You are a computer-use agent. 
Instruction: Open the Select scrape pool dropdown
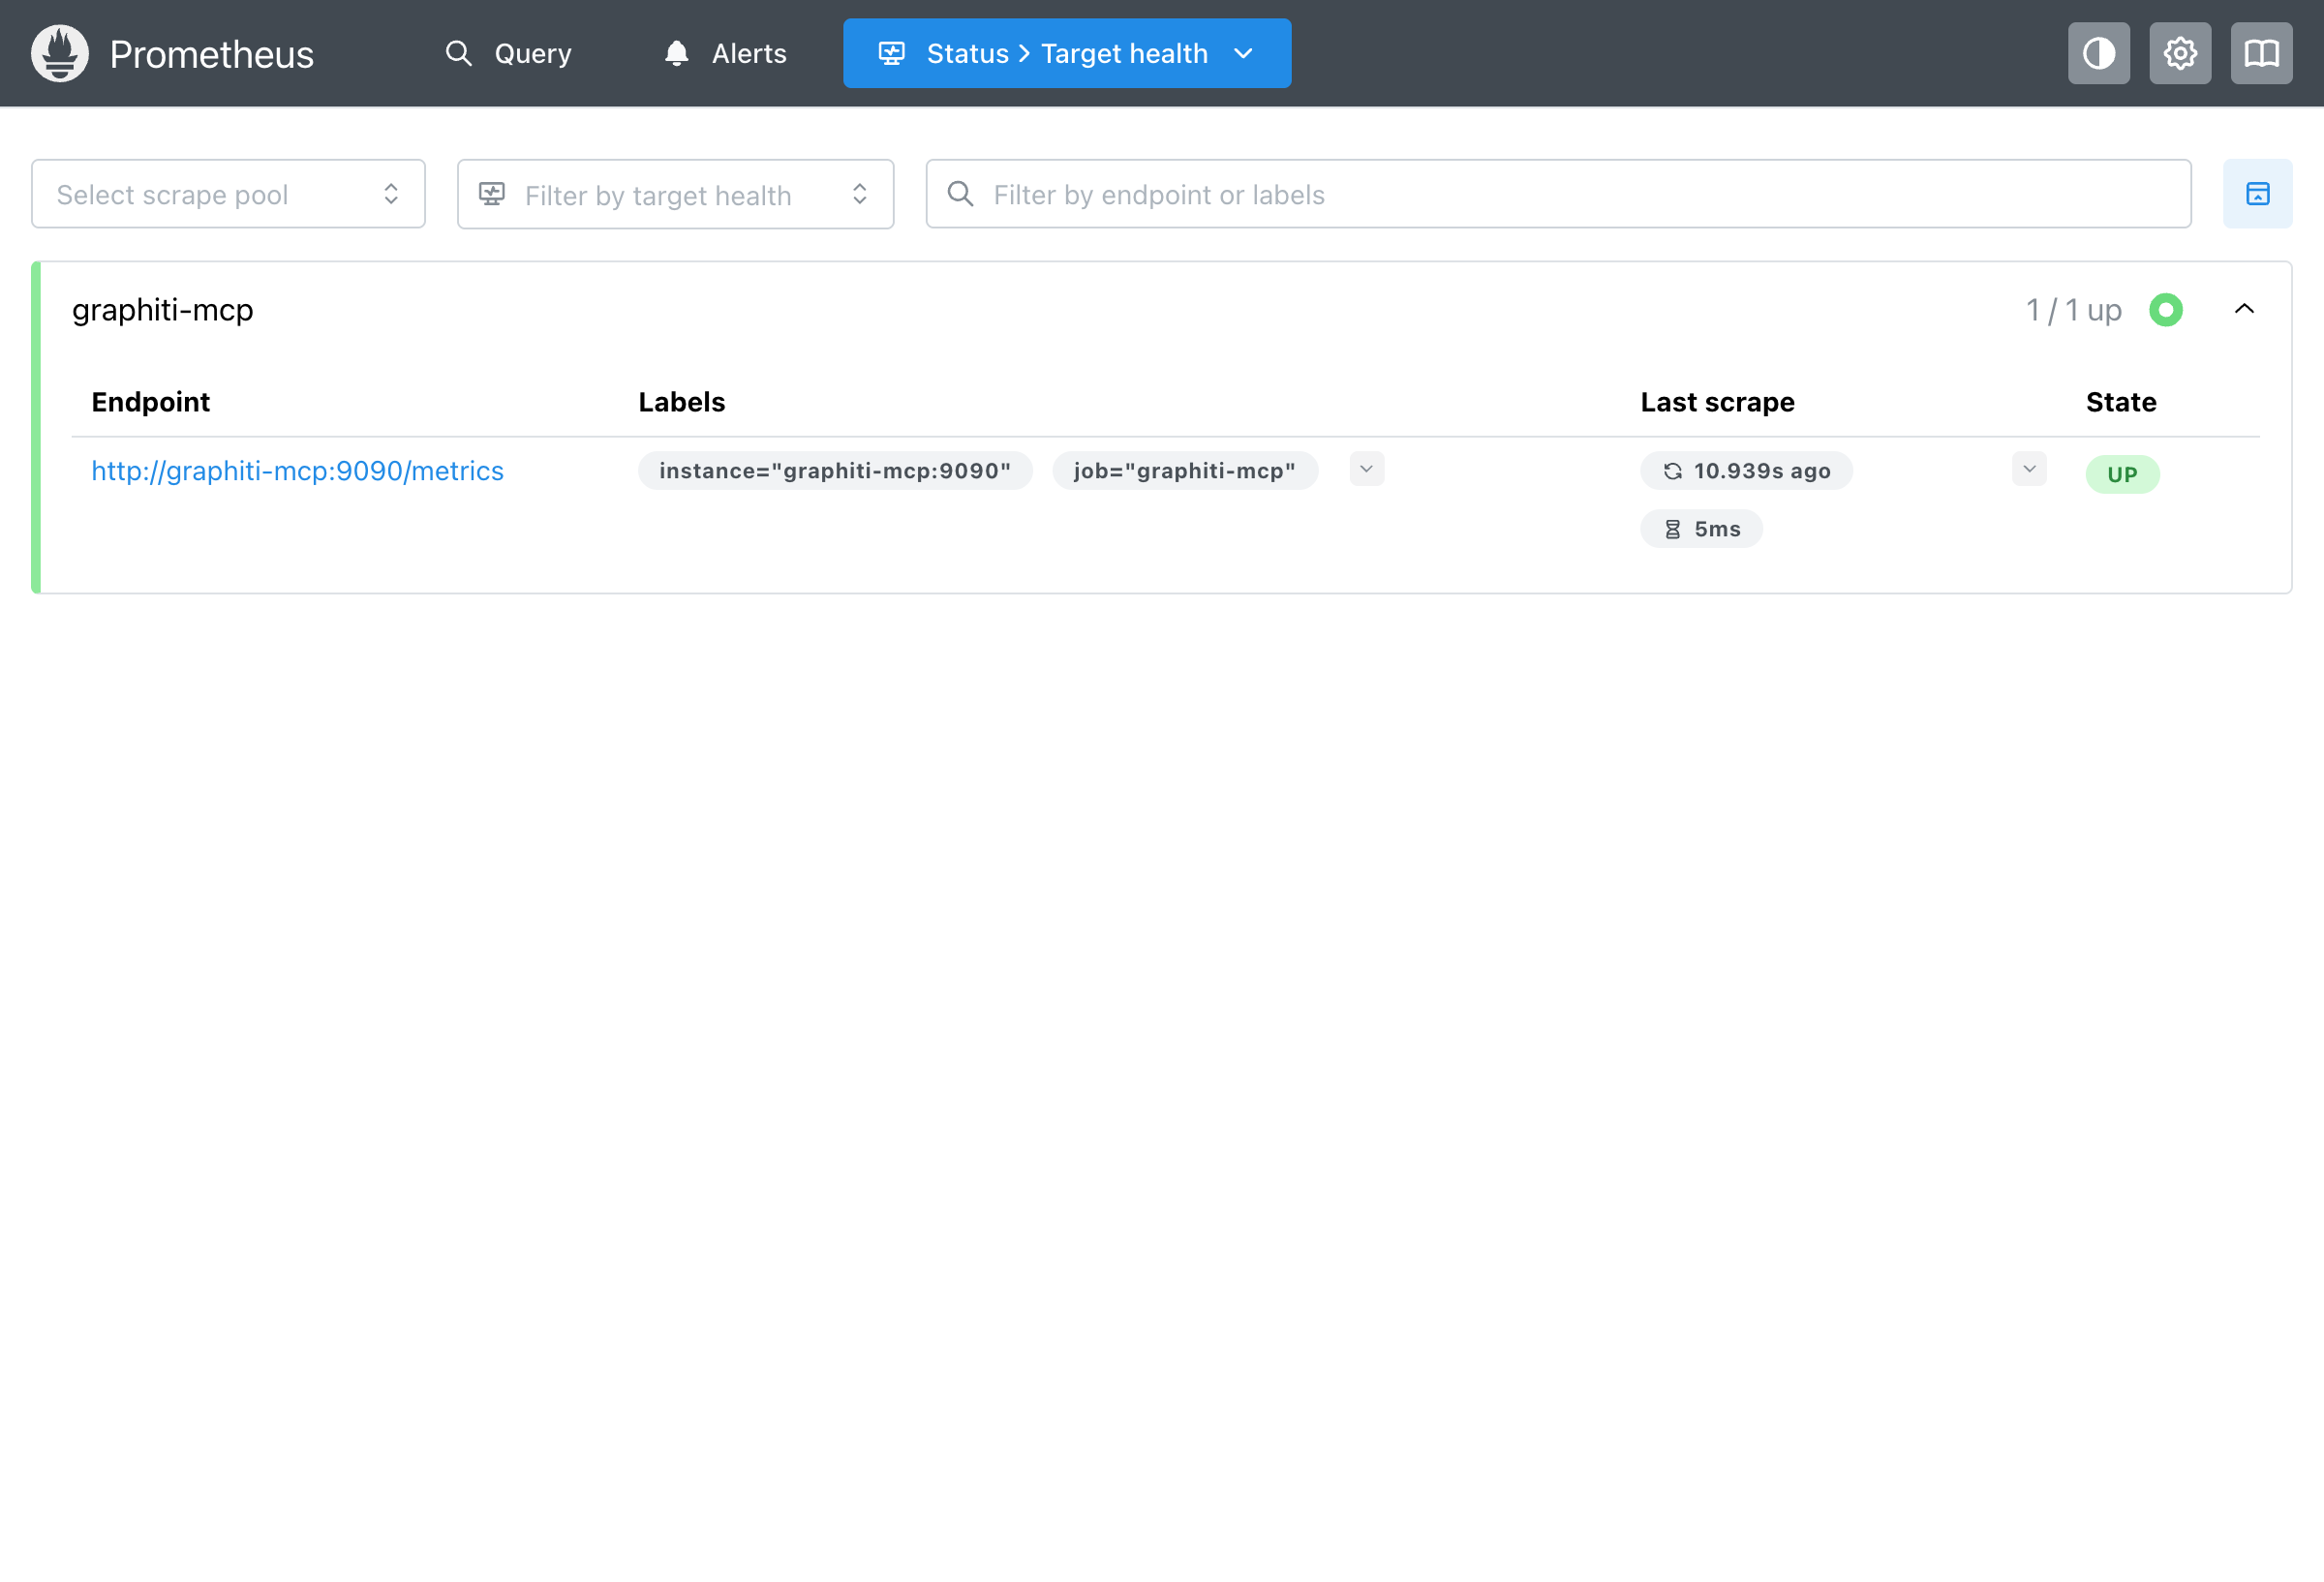pos(228,194)
